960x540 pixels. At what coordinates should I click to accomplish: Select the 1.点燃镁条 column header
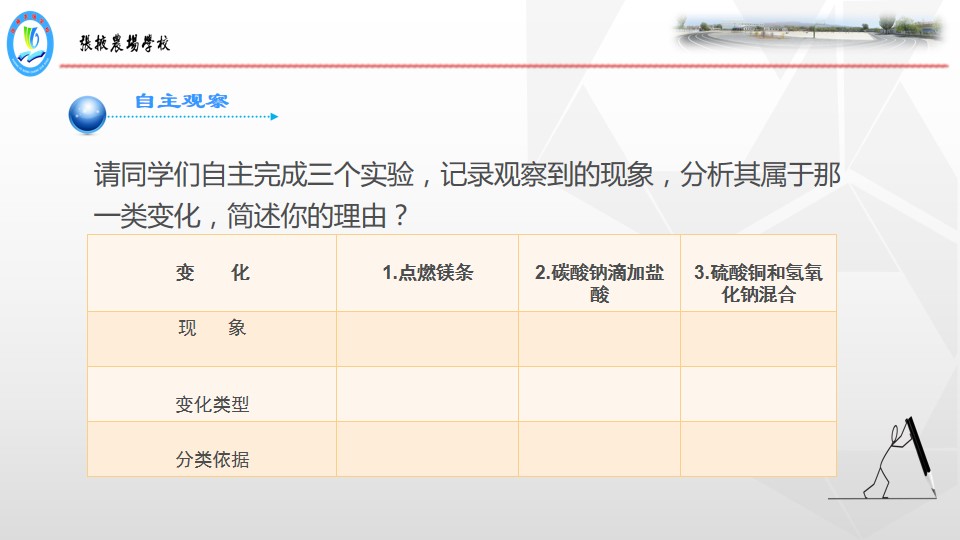tap(427, 273)
